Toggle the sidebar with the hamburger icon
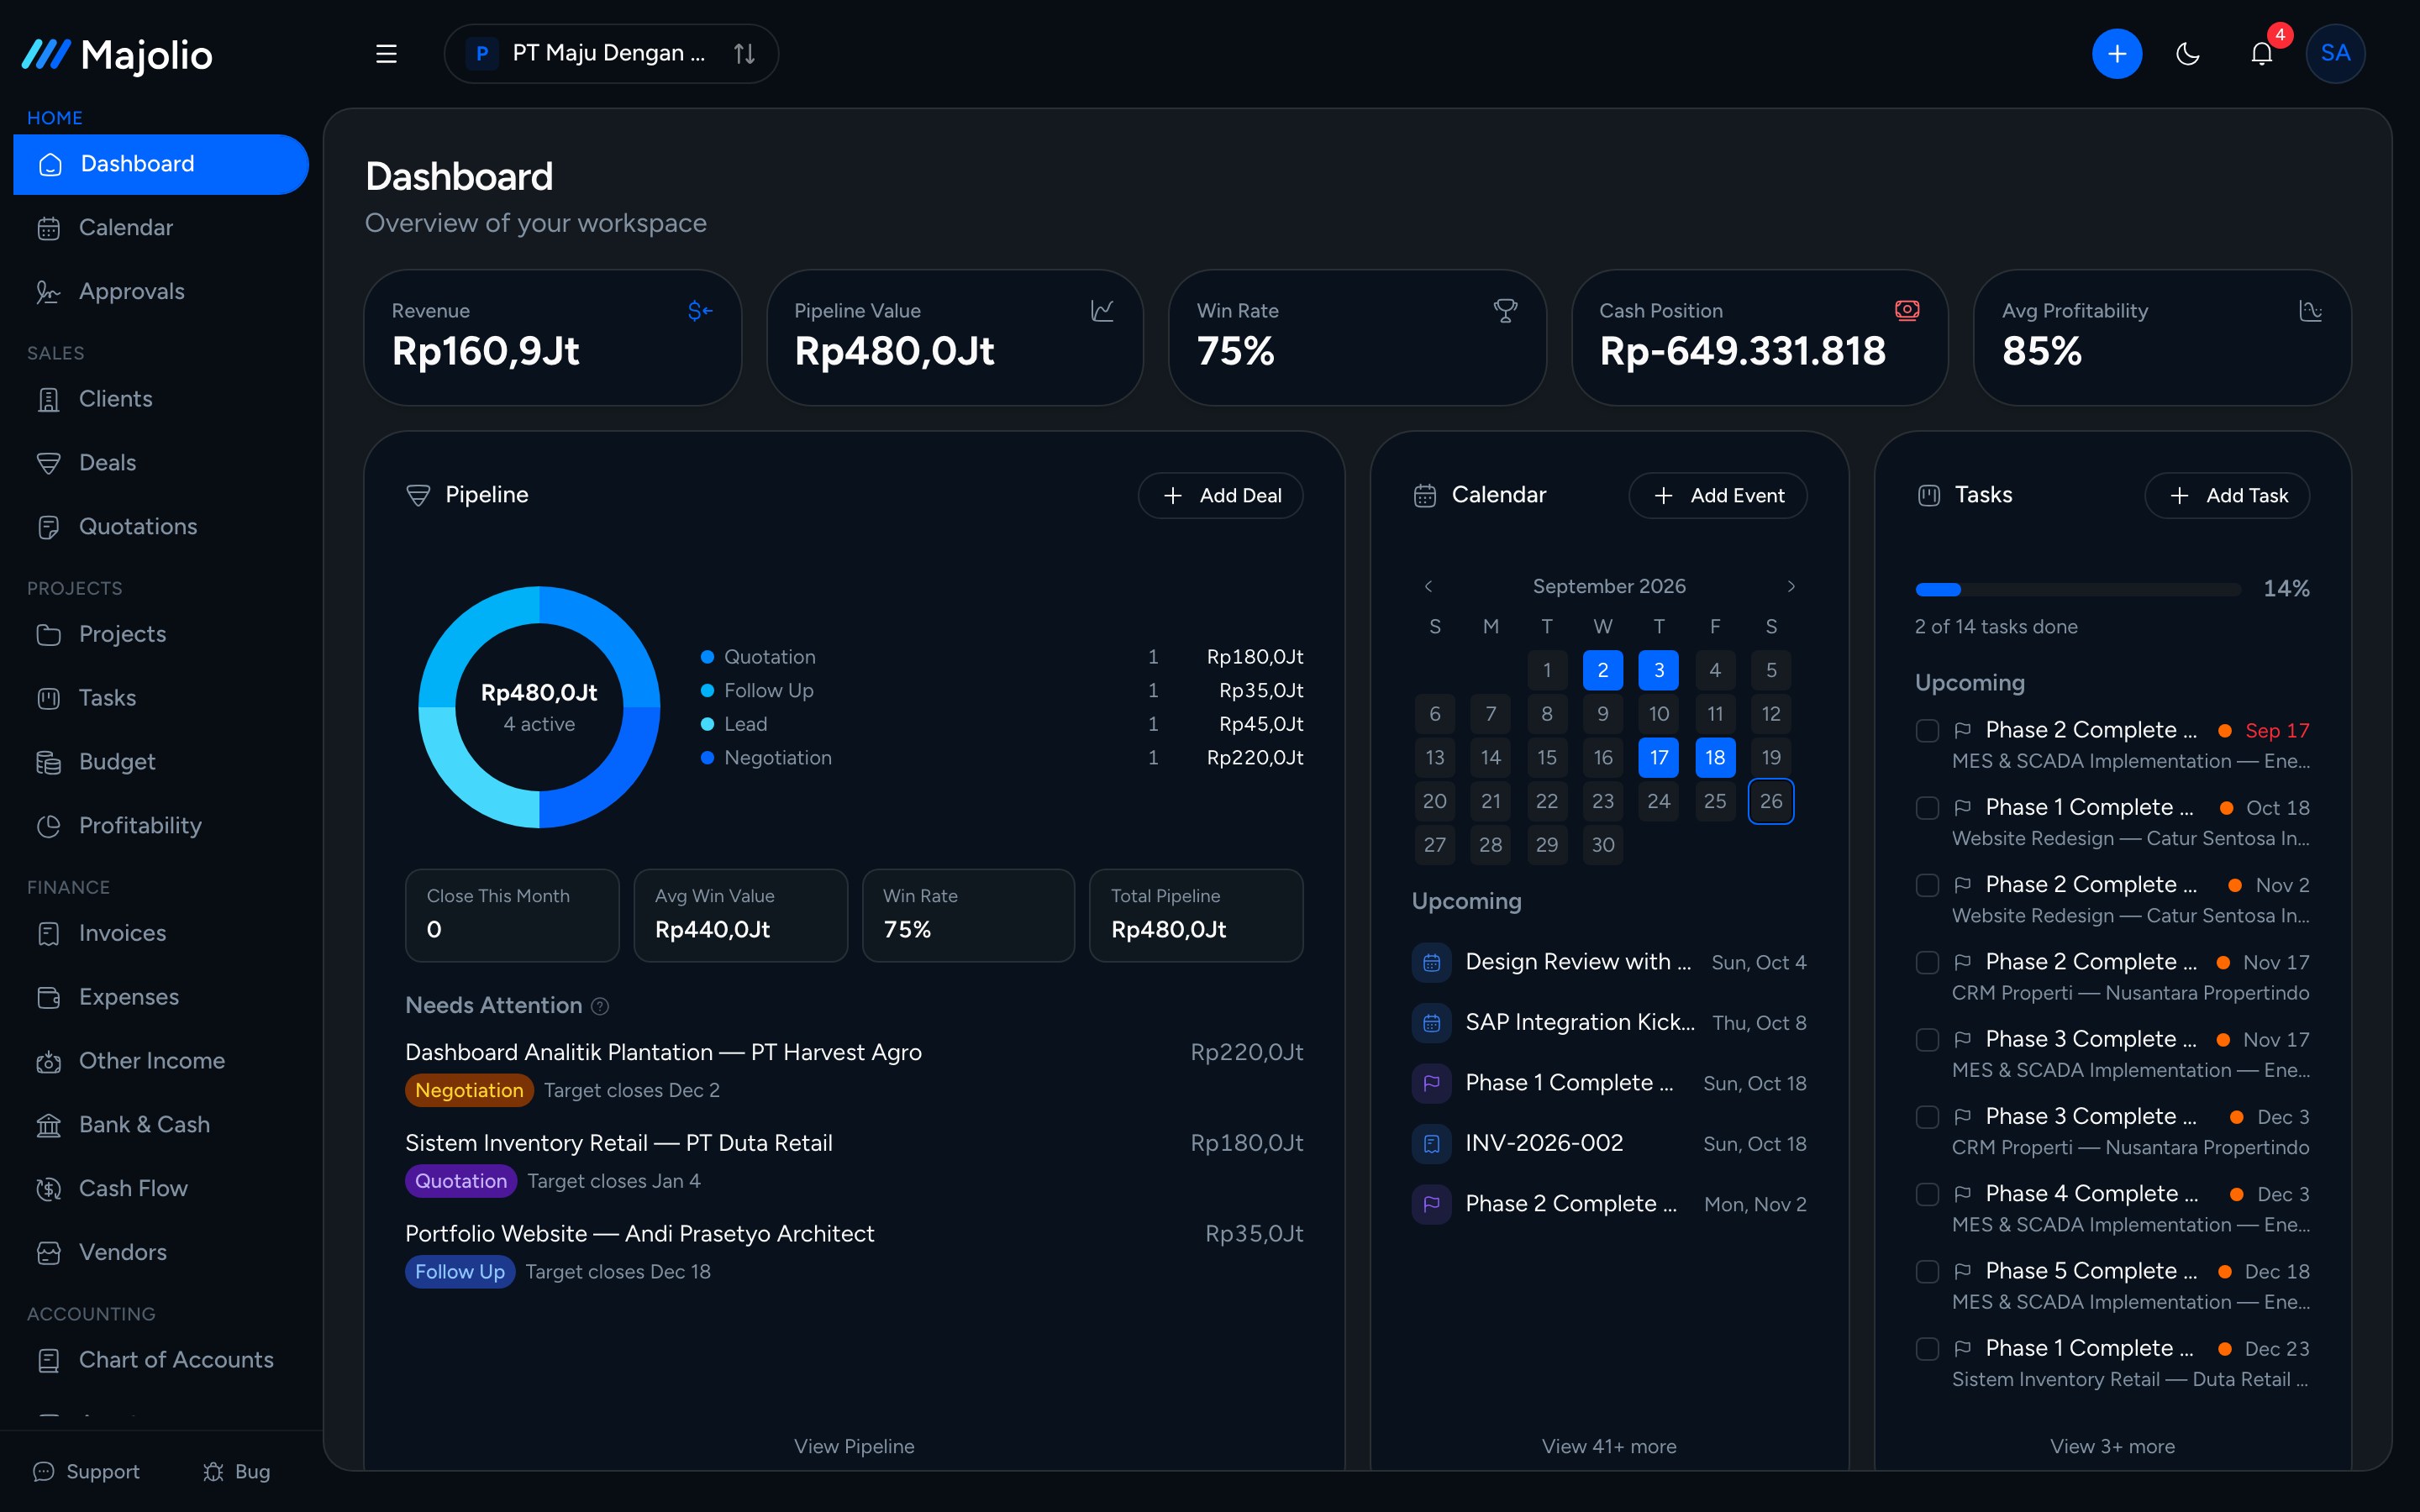 [x=386, y=54]
